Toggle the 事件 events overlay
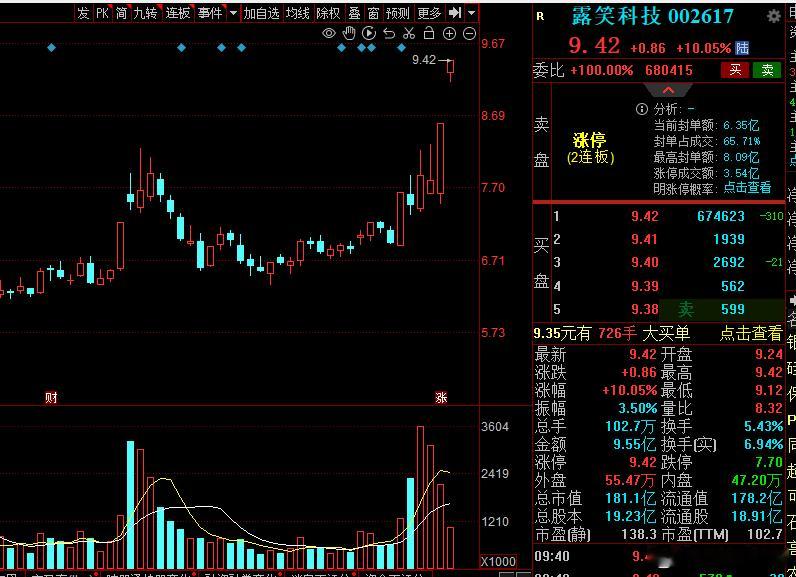 point(210,13)
